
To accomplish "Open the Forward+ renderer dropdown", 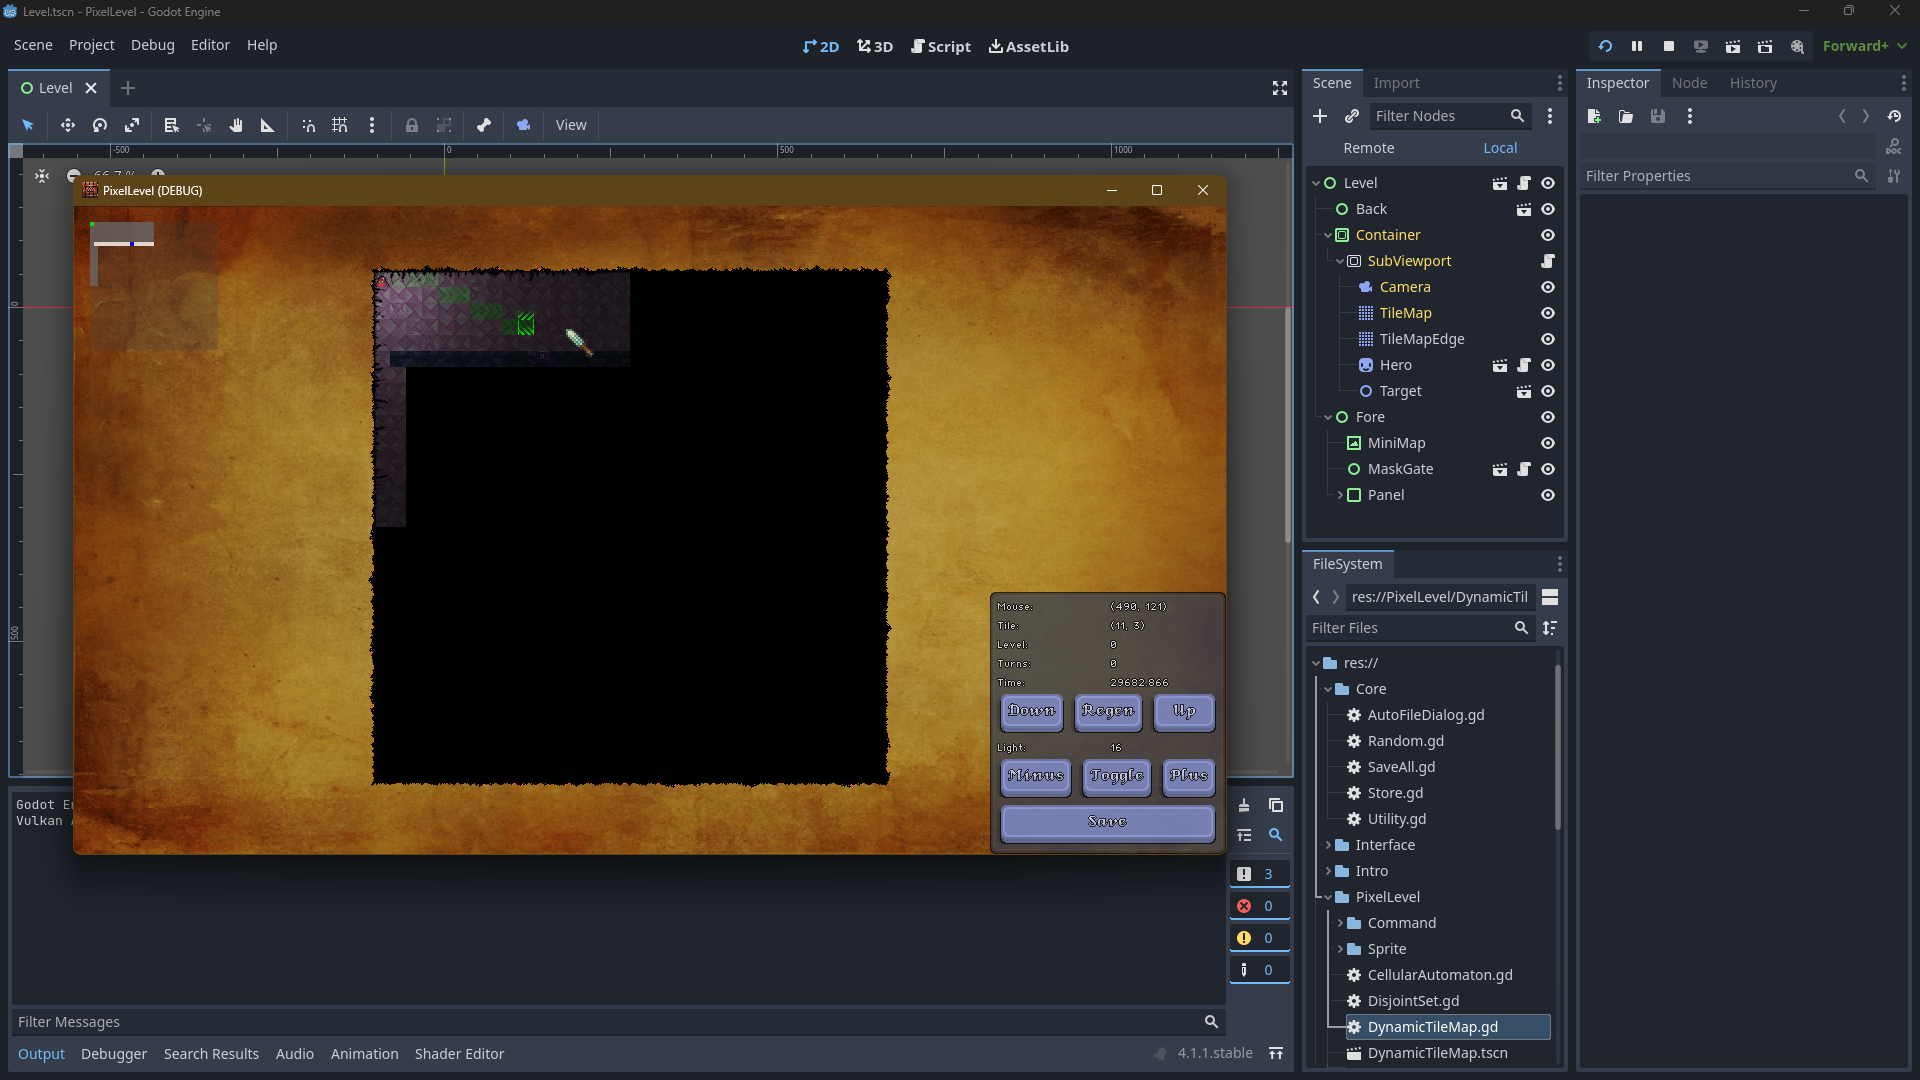I will pos(1863,46).
